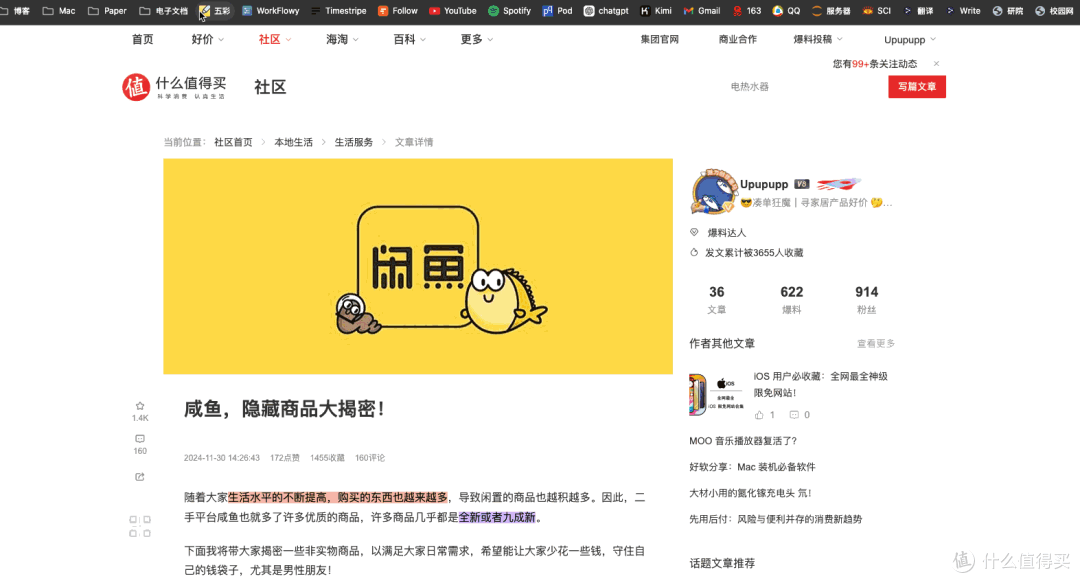Open comments via the 160 comment icon
Viewport: 1080px width, 583px height.
click(x=140, y=439)
